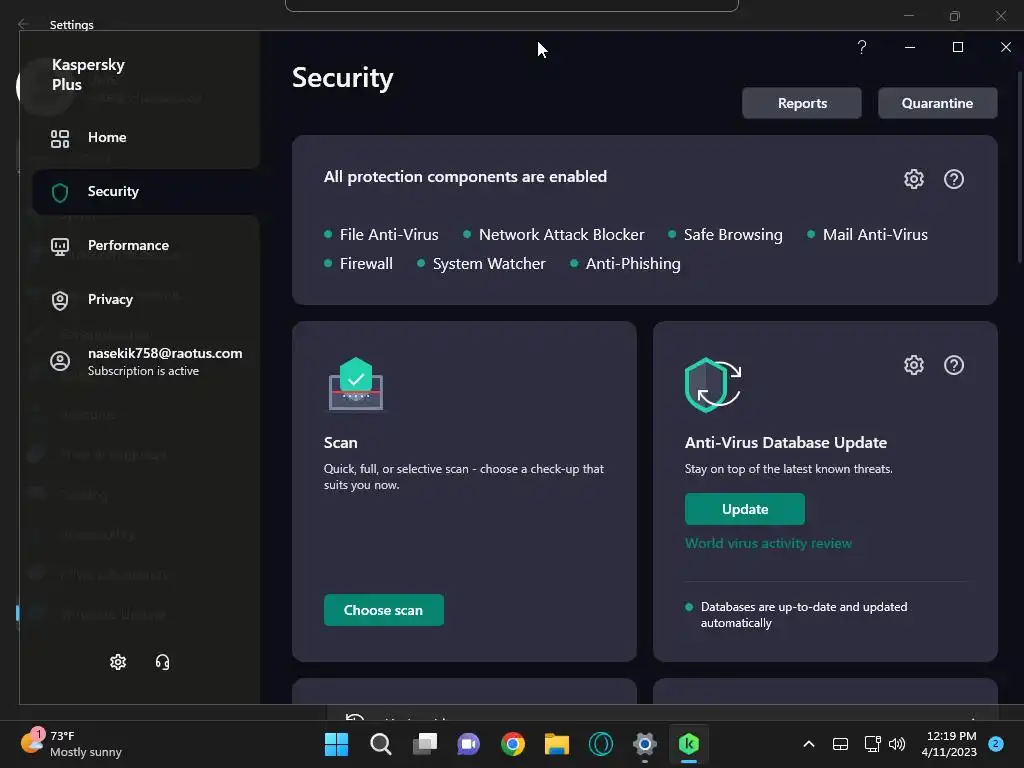Open help for Anti-Virus Database Update

click(954, 365)
